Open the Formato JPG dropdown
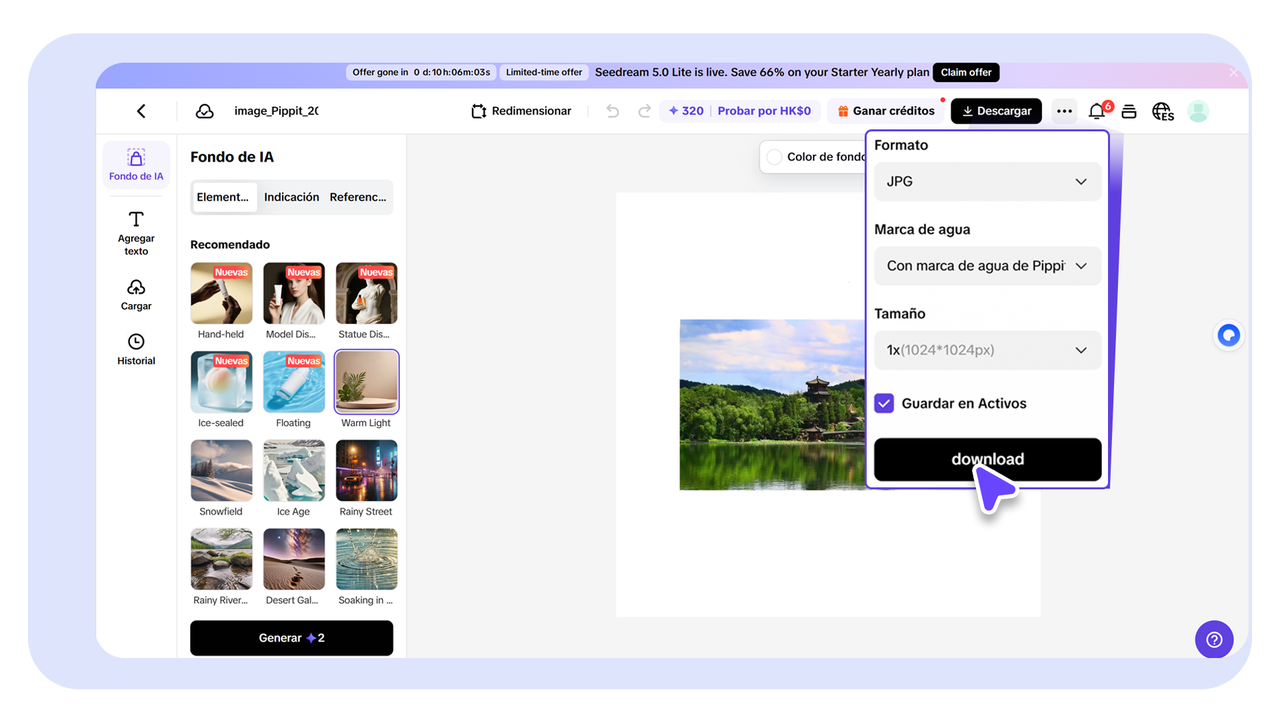The width and height of the screenshot is (1280, 720). [988, 182]
